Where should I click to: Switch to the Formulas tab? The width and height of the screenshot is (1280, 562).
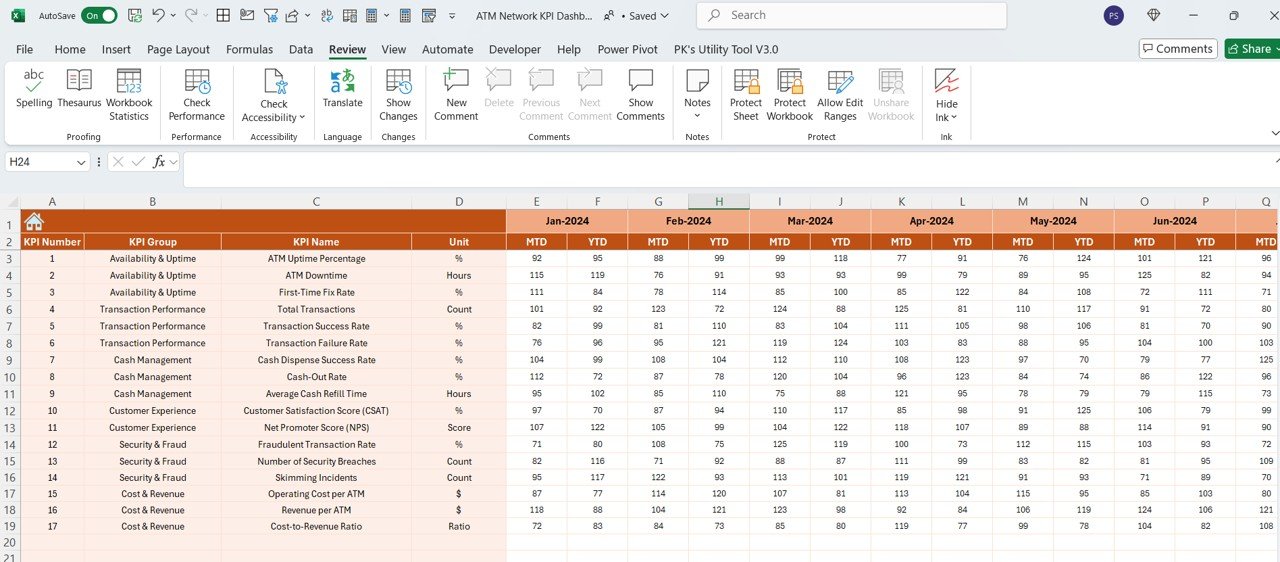(249, 49)
